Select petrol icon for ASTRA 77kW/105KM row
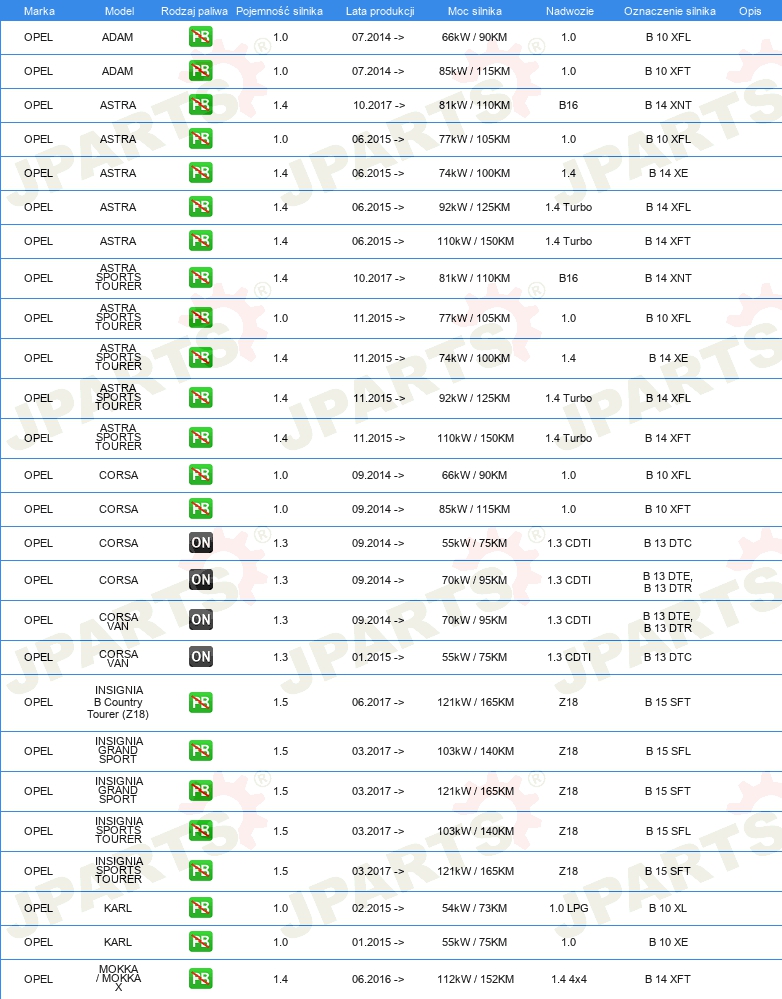 coord(201,139)
